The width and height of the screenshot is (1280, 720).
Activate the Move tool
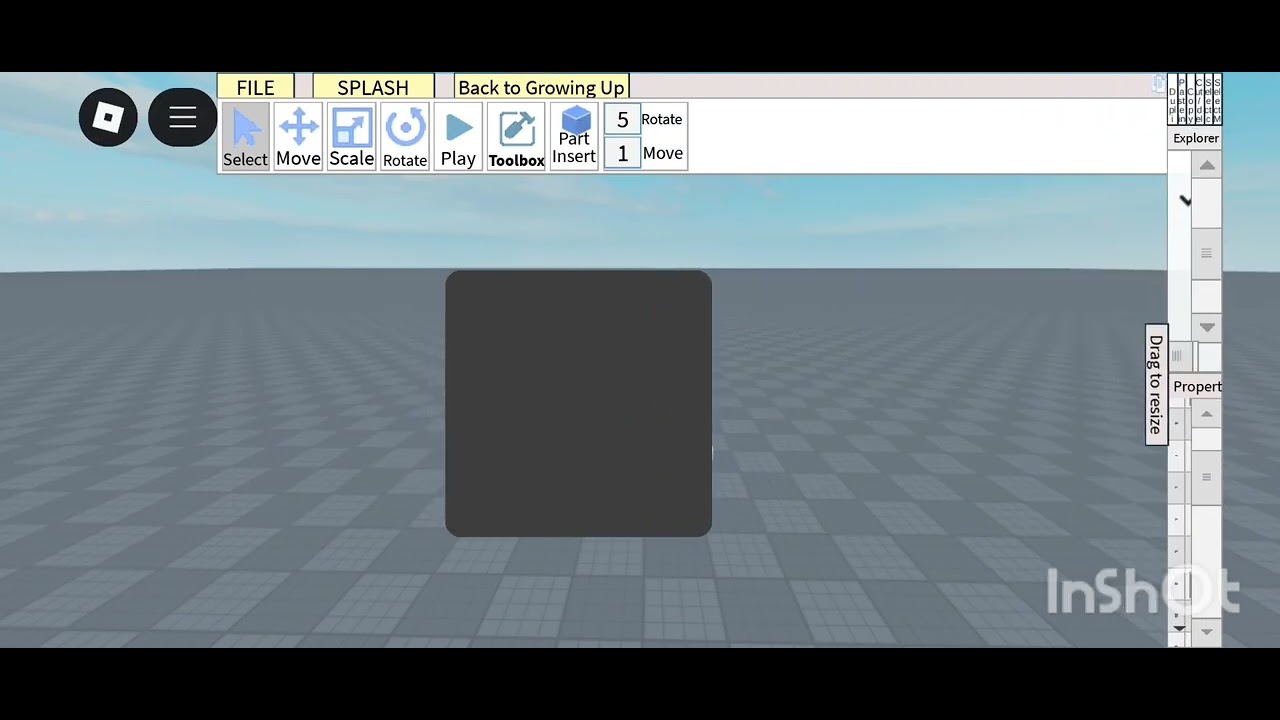click(298, 136)
